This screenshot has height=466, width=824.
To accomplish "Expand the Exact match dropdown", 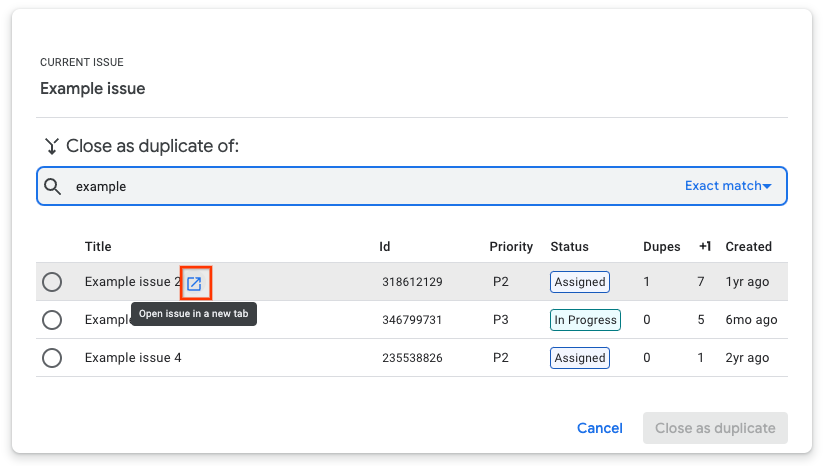I will [x=727, y=186].
